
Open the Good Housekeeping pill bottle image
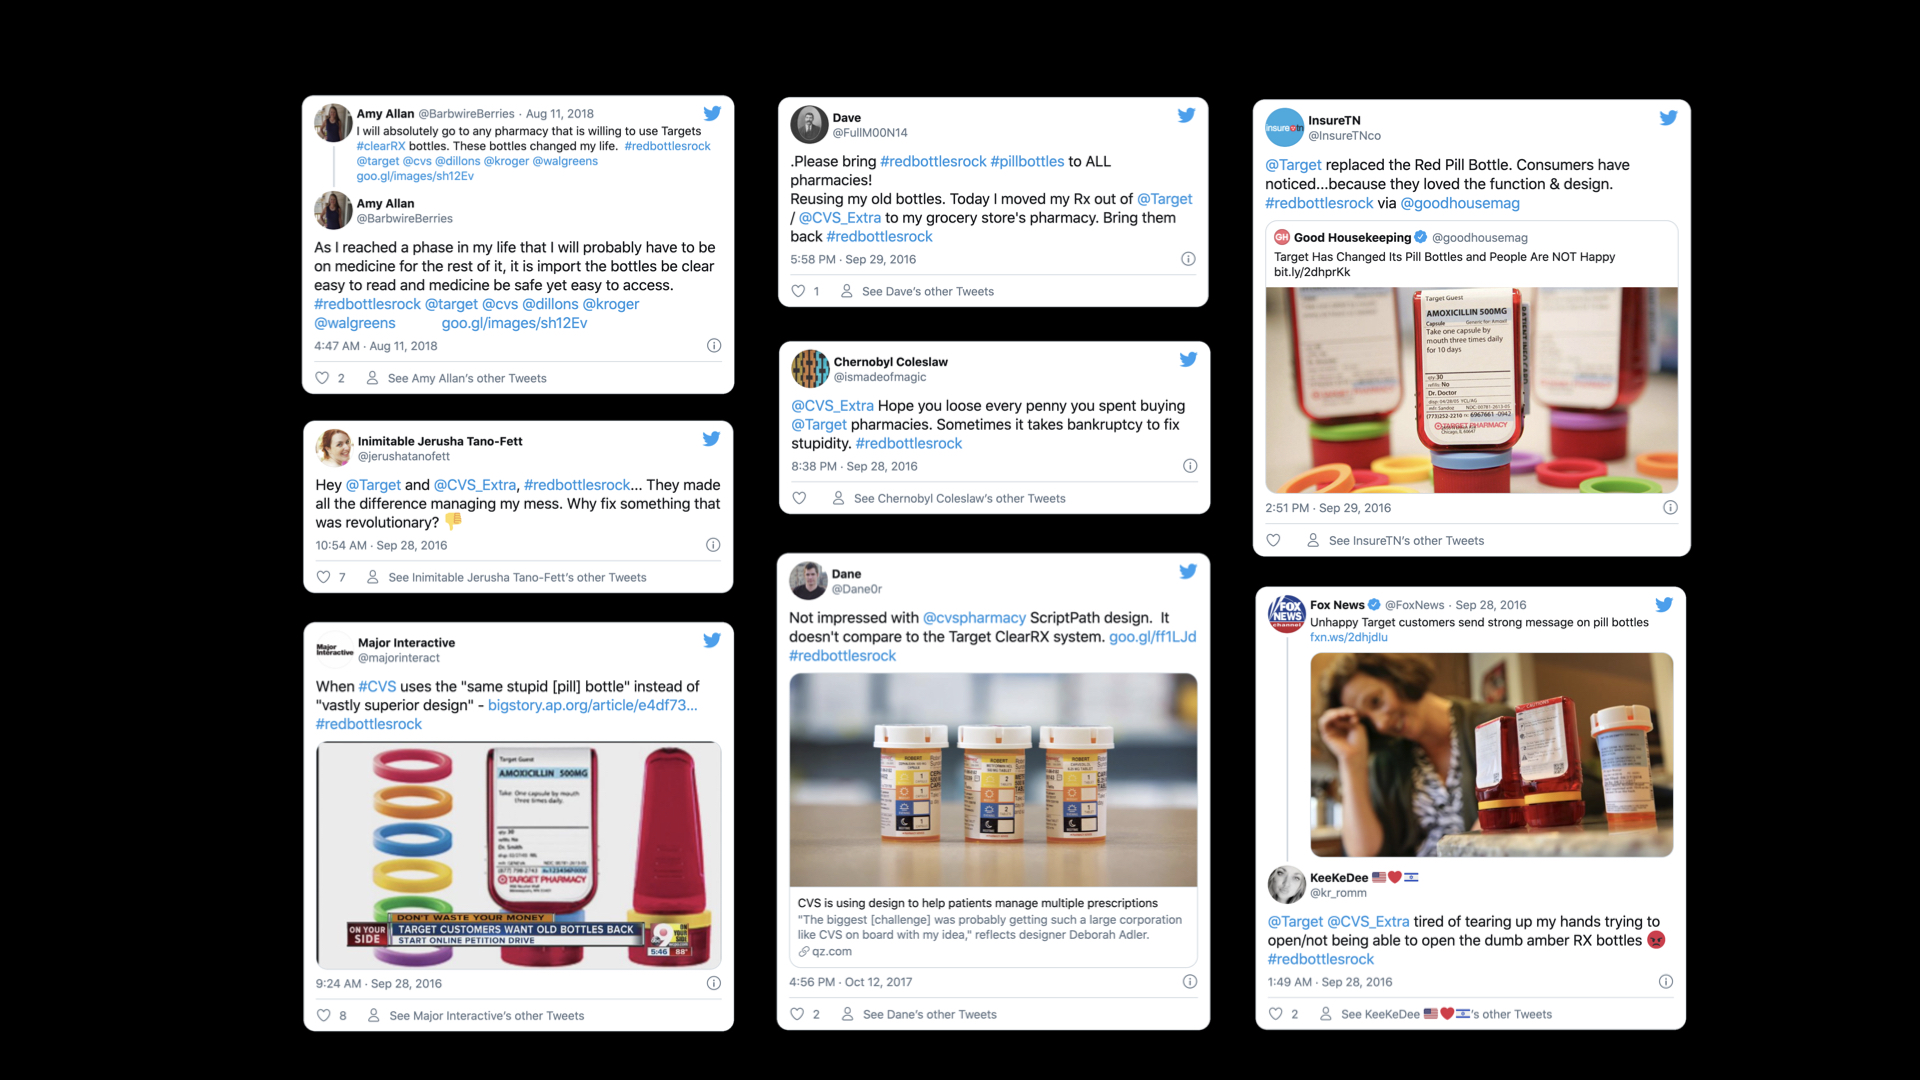point(1471,390)
